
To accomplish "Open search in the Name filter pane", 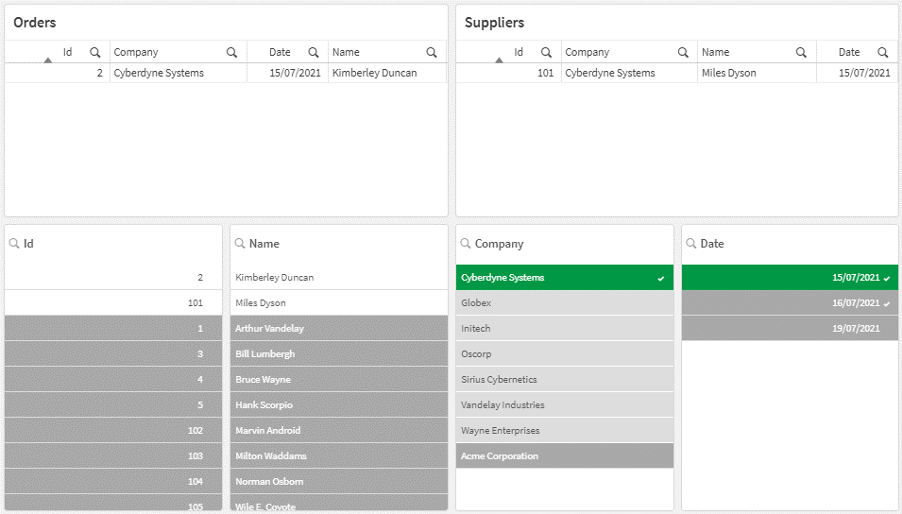I will pyautogui.click(x=240, y=244).
